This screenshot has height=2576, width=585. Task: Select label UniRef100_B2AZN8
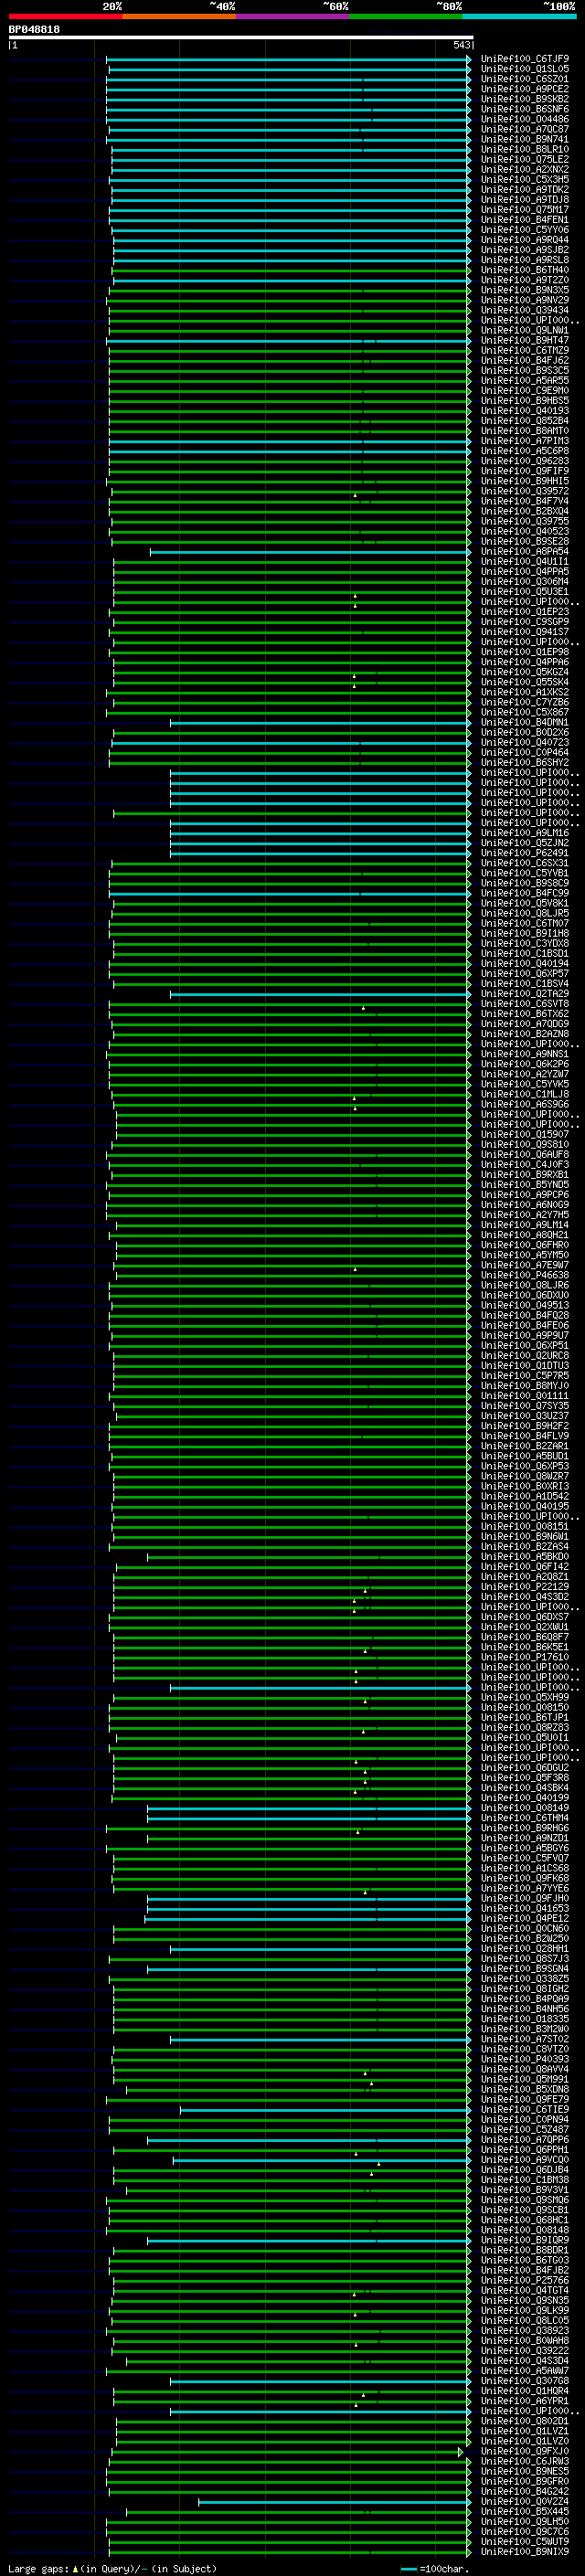(525, 1034)
